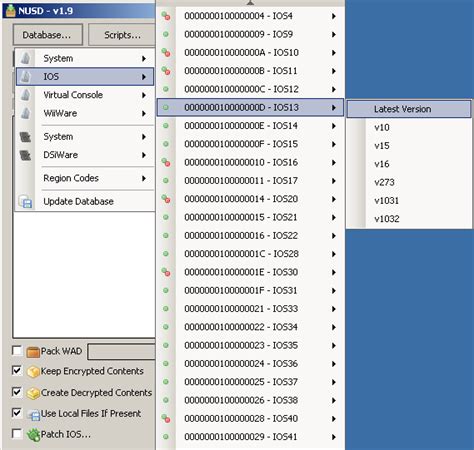The width and height of the screenshot is (474, 450).
Task: Open the 0000000100000021 - IOS33 entry
Action: pos(250,309)
